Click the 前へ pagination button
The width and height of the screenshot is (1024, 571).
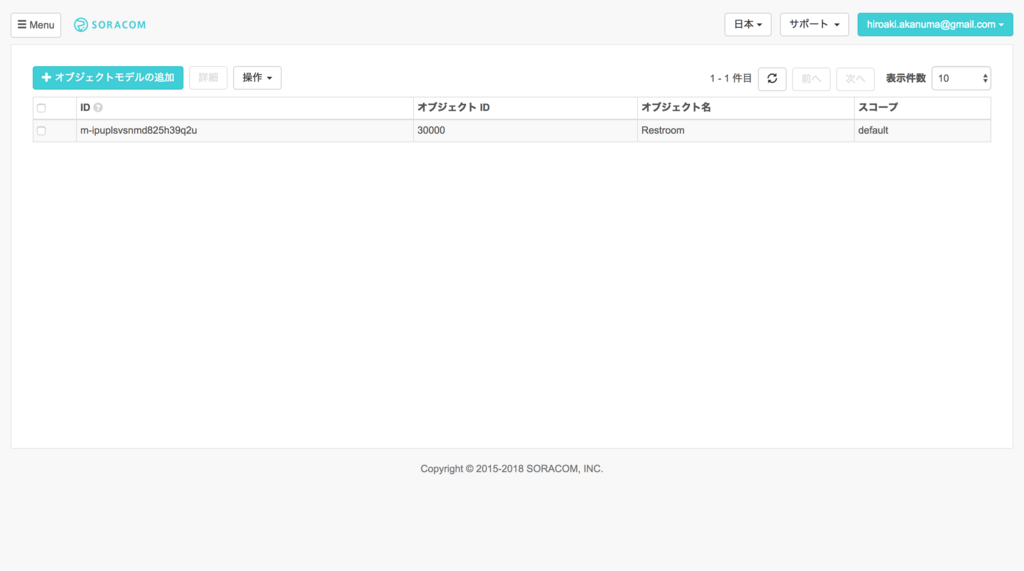click(811, 78)
